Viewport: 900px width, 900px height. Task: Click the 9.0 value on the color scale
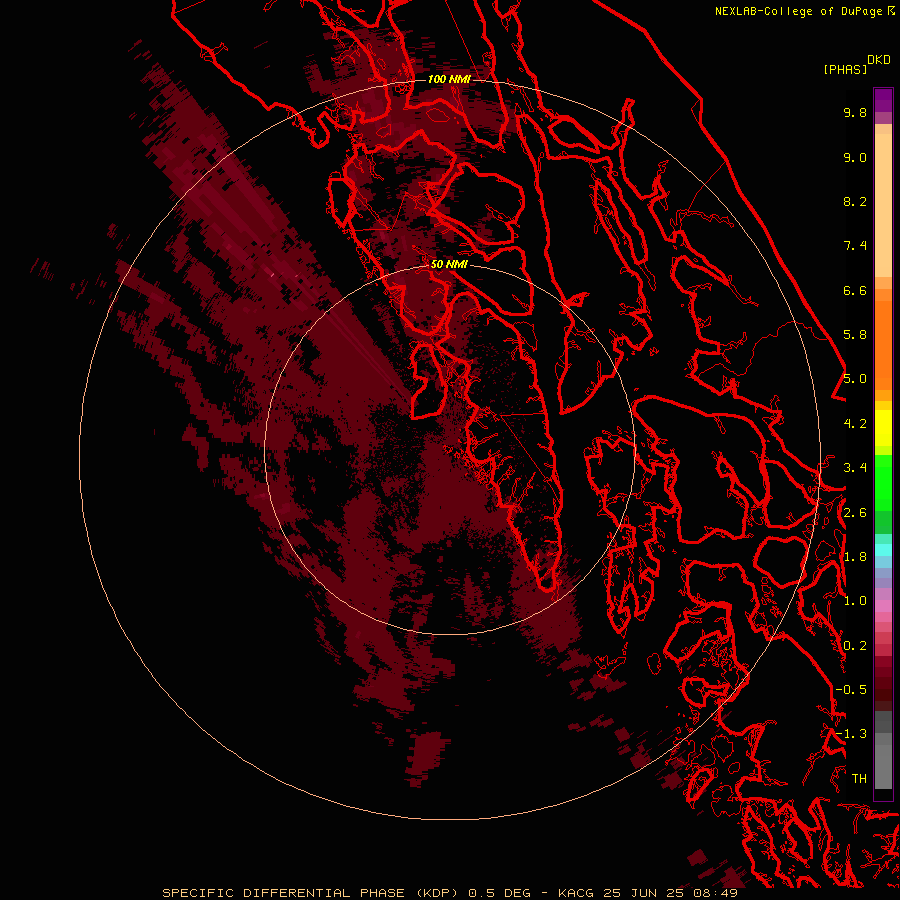click(x=855, y=157)
